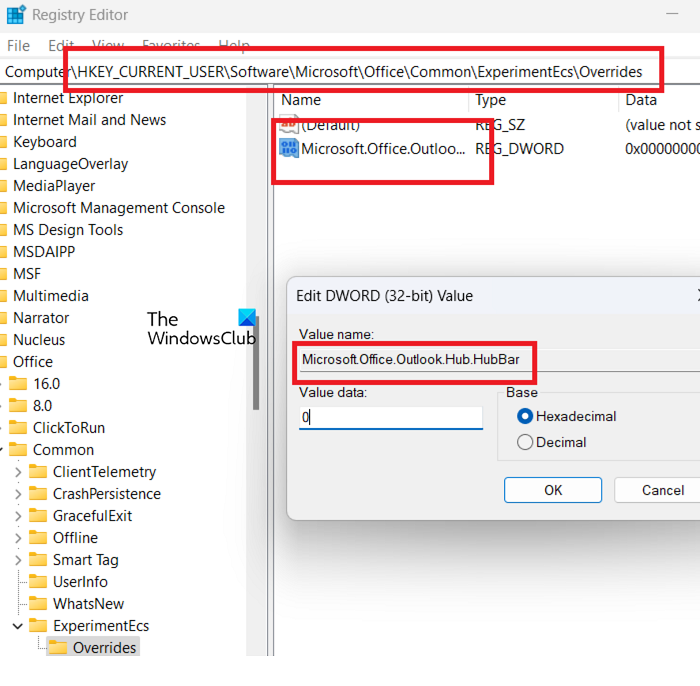Image resolution: width=700 pixels, height=686 pixels.
Task: Click the Value data input field
Action: coord(391,417)
